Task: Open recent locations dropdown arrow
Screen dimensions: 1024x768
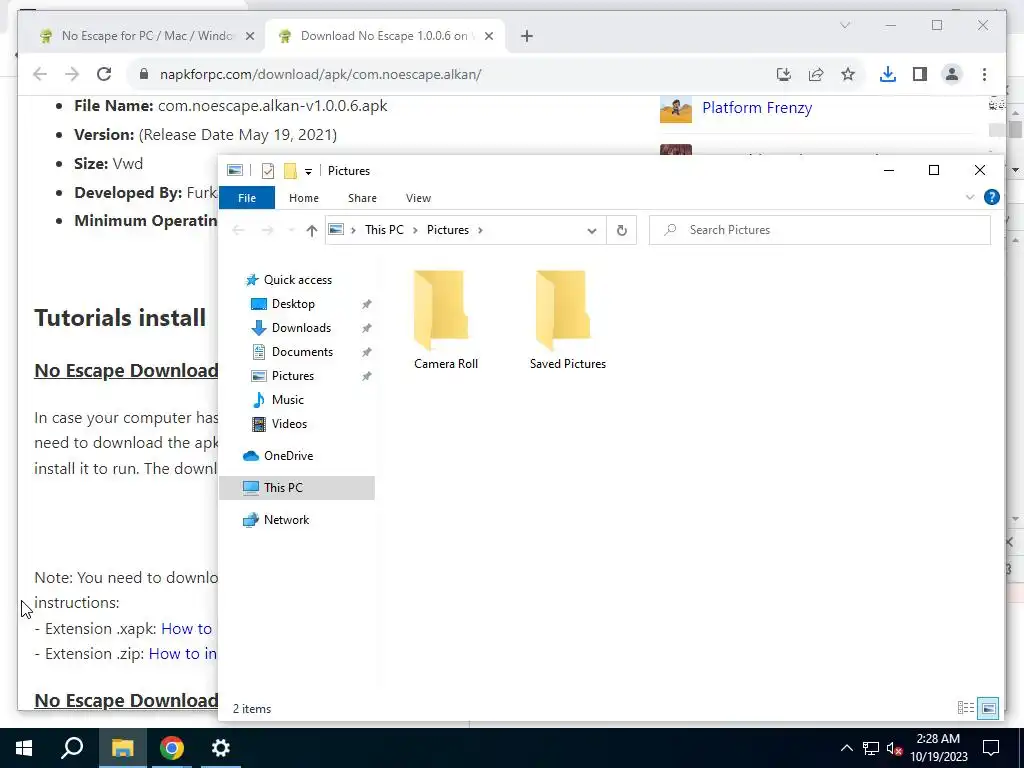Action: click(291, 231)
